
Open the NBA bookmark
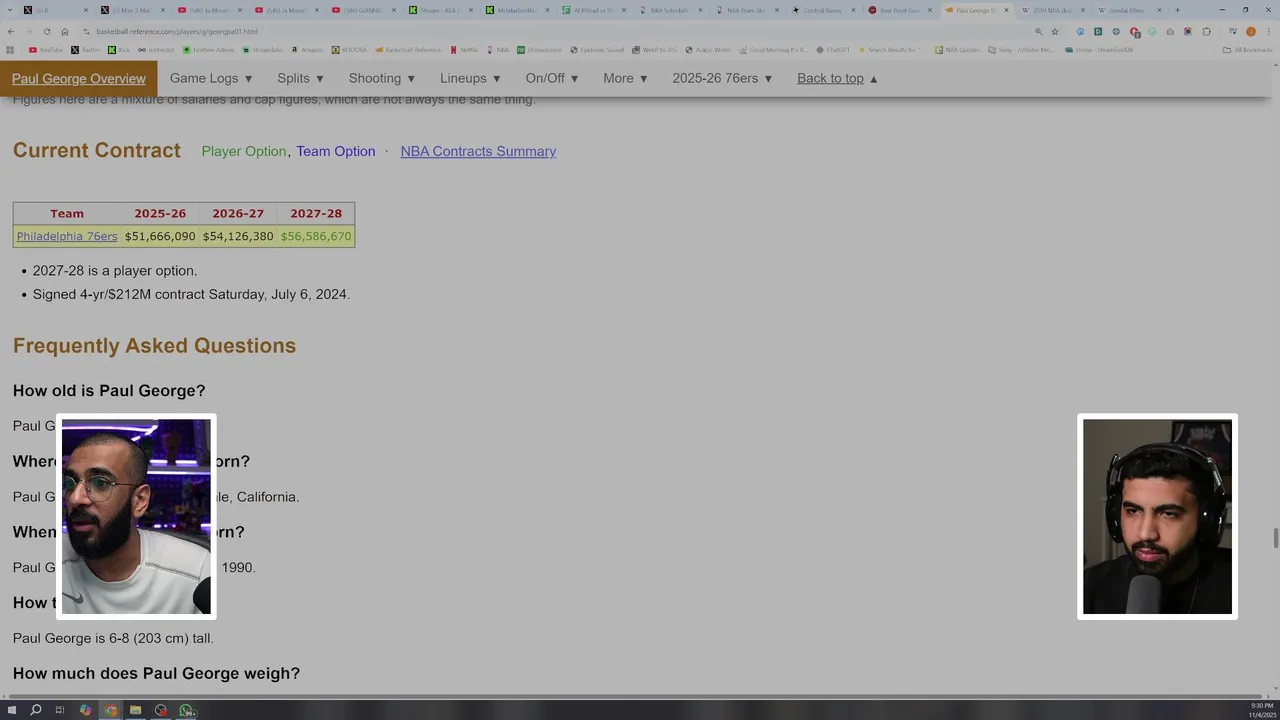(x=498, y=49)
